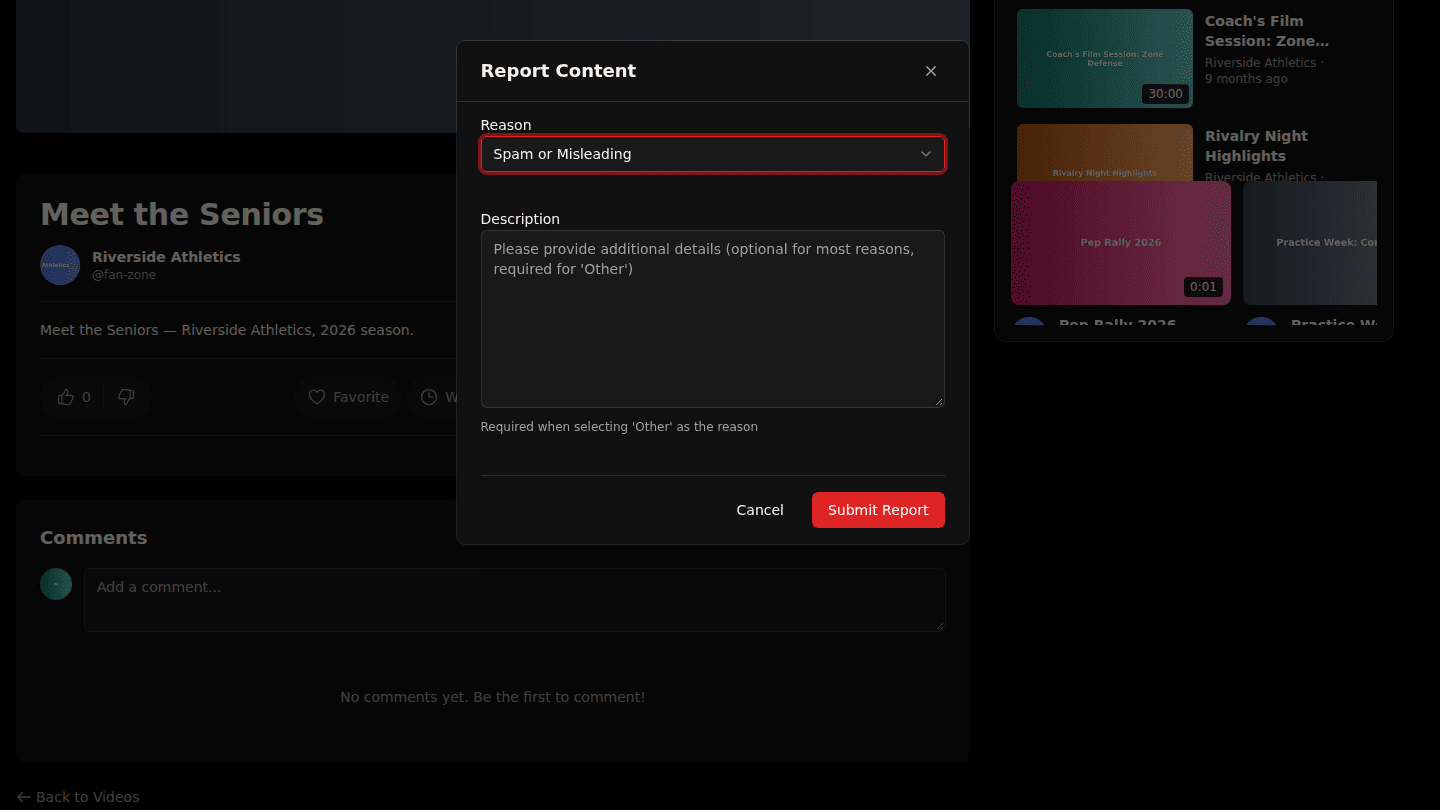The image size is (1440, 810).
Task: Open Coach's Film Session title link
Action: [x=1267, y=31]
